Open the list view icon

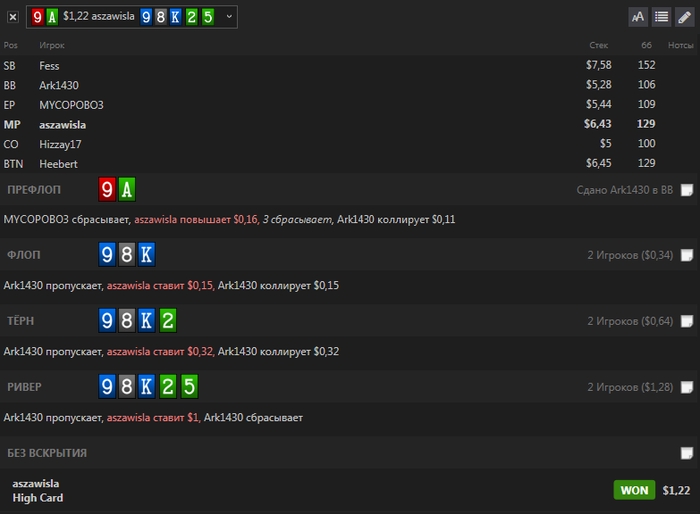(x=661, y=17)
